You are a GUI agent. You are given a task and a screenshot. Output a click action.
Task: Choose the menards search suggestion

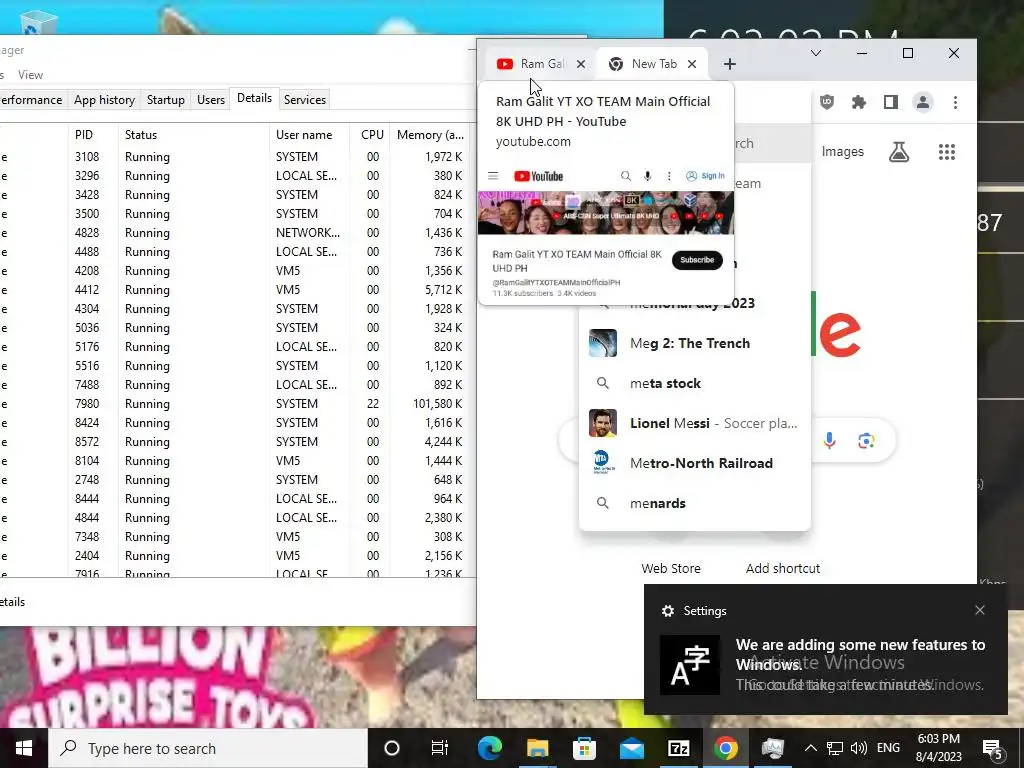pos(695,504)
